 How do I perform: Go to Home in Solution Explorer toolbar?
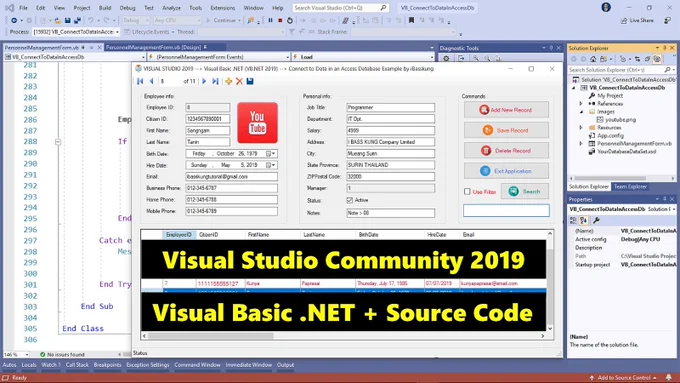tap(593, 59)
